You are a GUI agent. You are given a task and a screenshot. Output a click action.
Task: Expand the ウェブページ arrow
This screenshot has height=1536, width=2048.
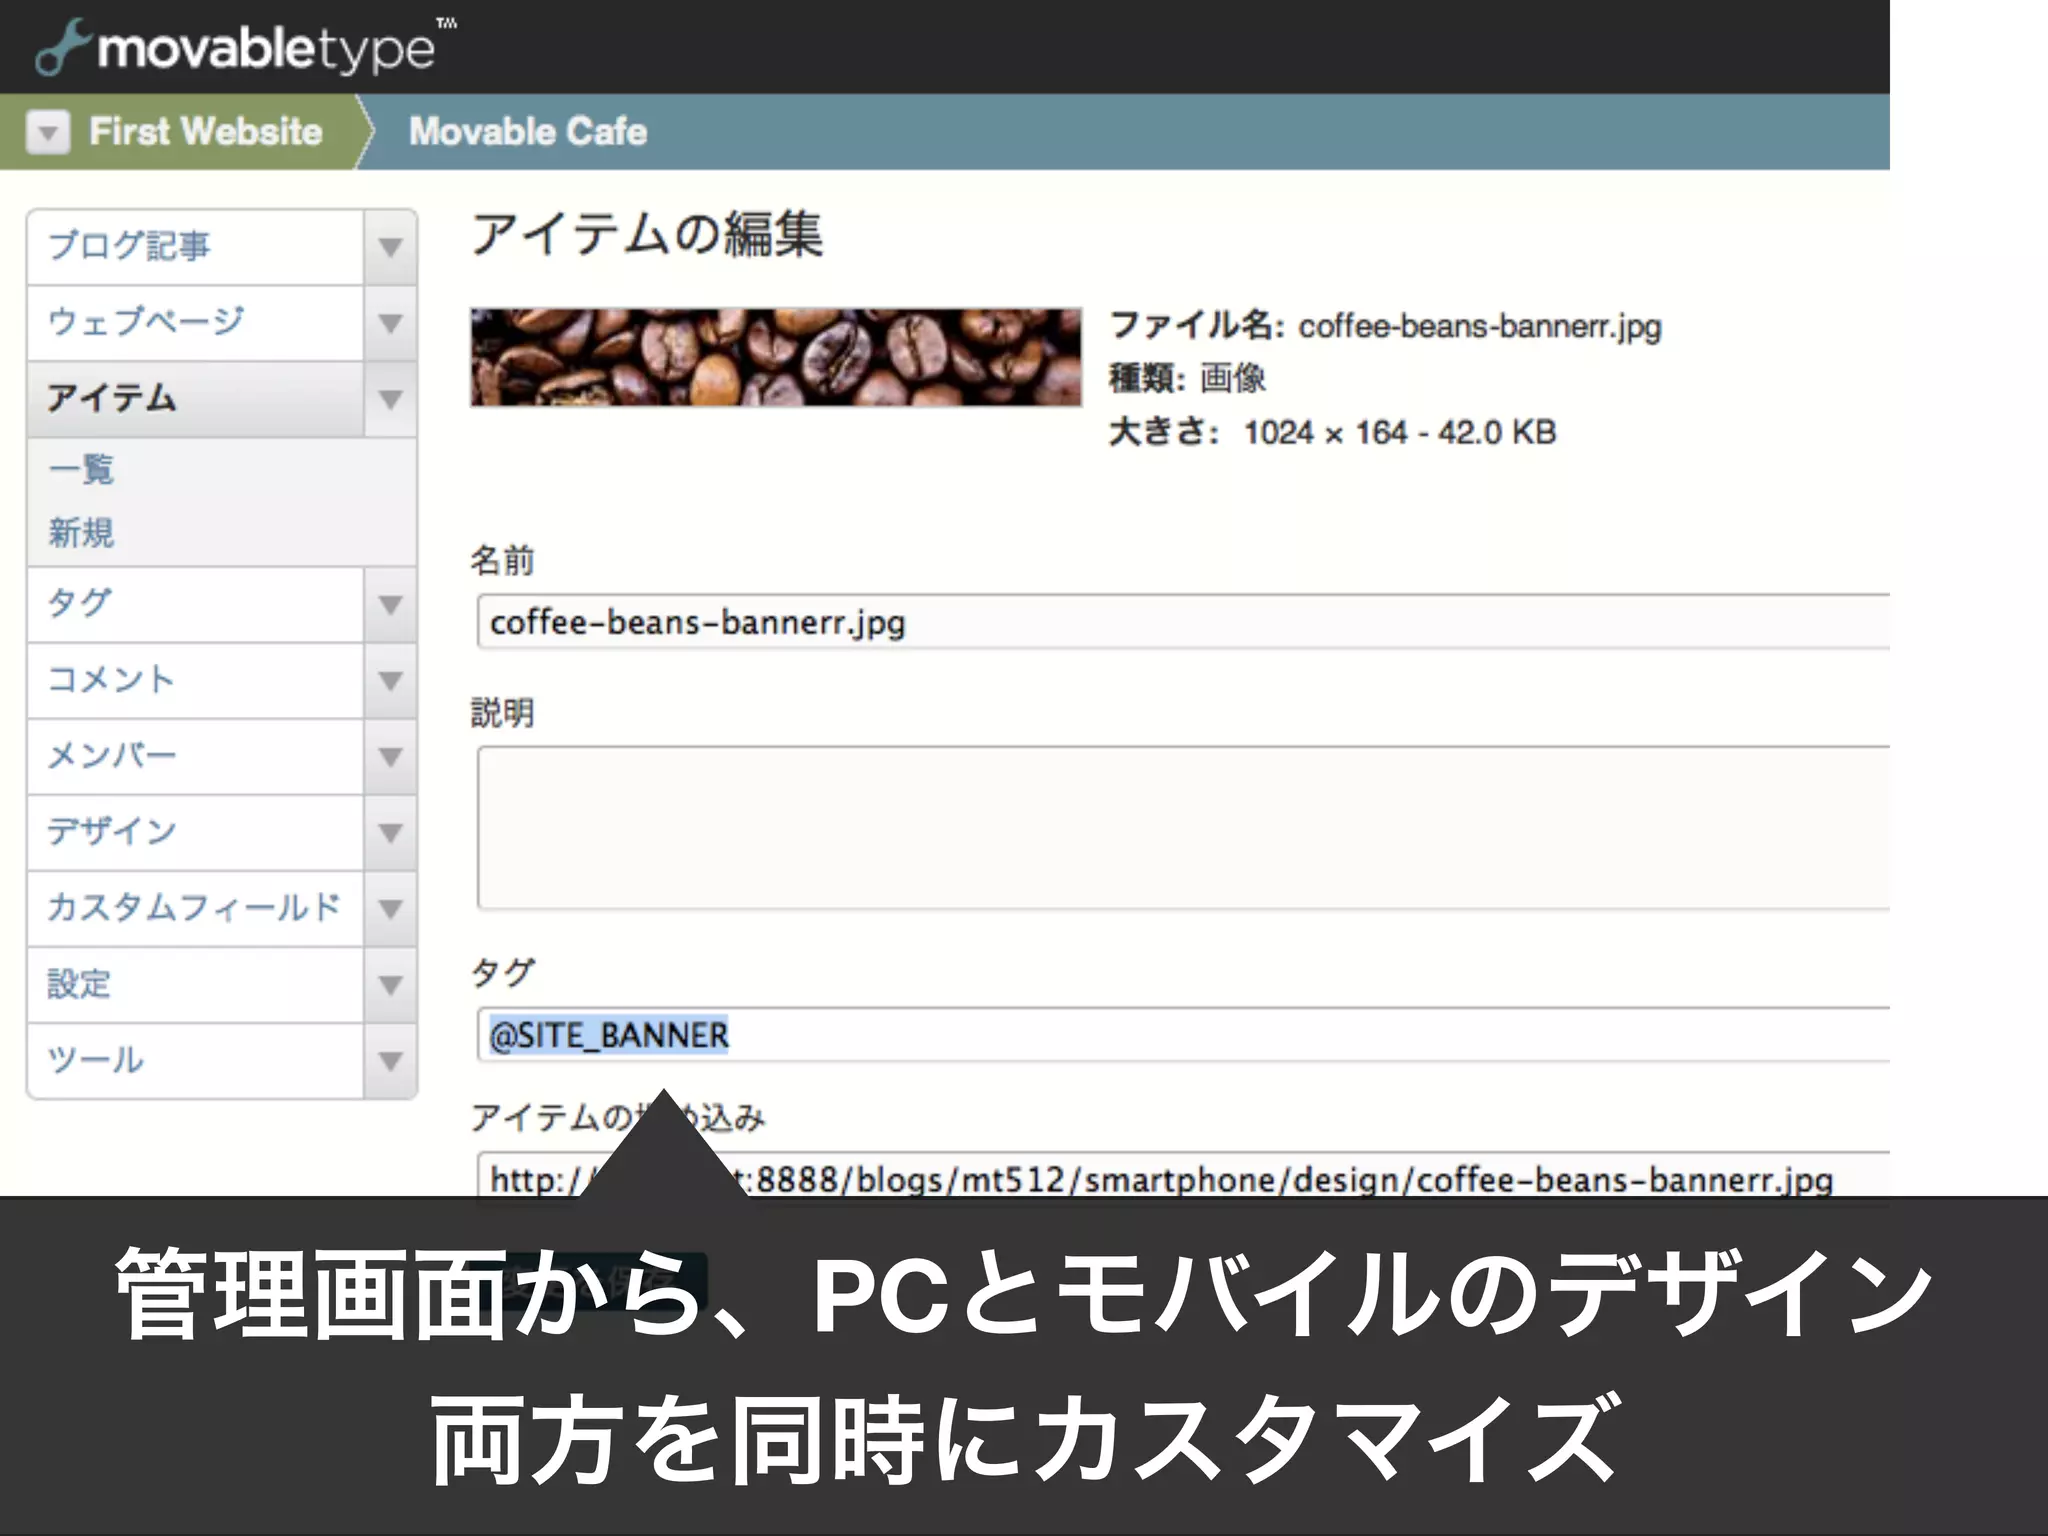tap(391, 322)
